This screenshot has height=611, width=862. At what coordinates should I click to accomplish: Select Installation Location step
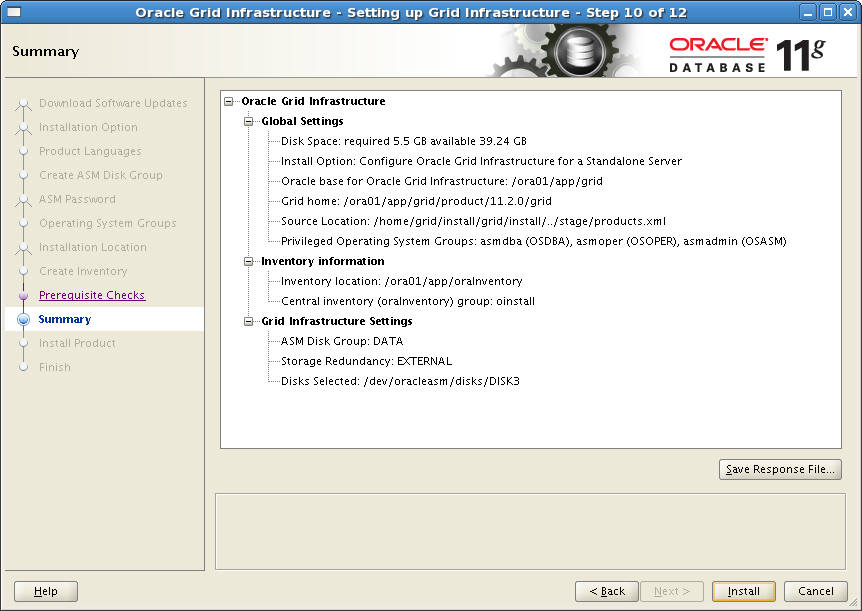point(93,247)
